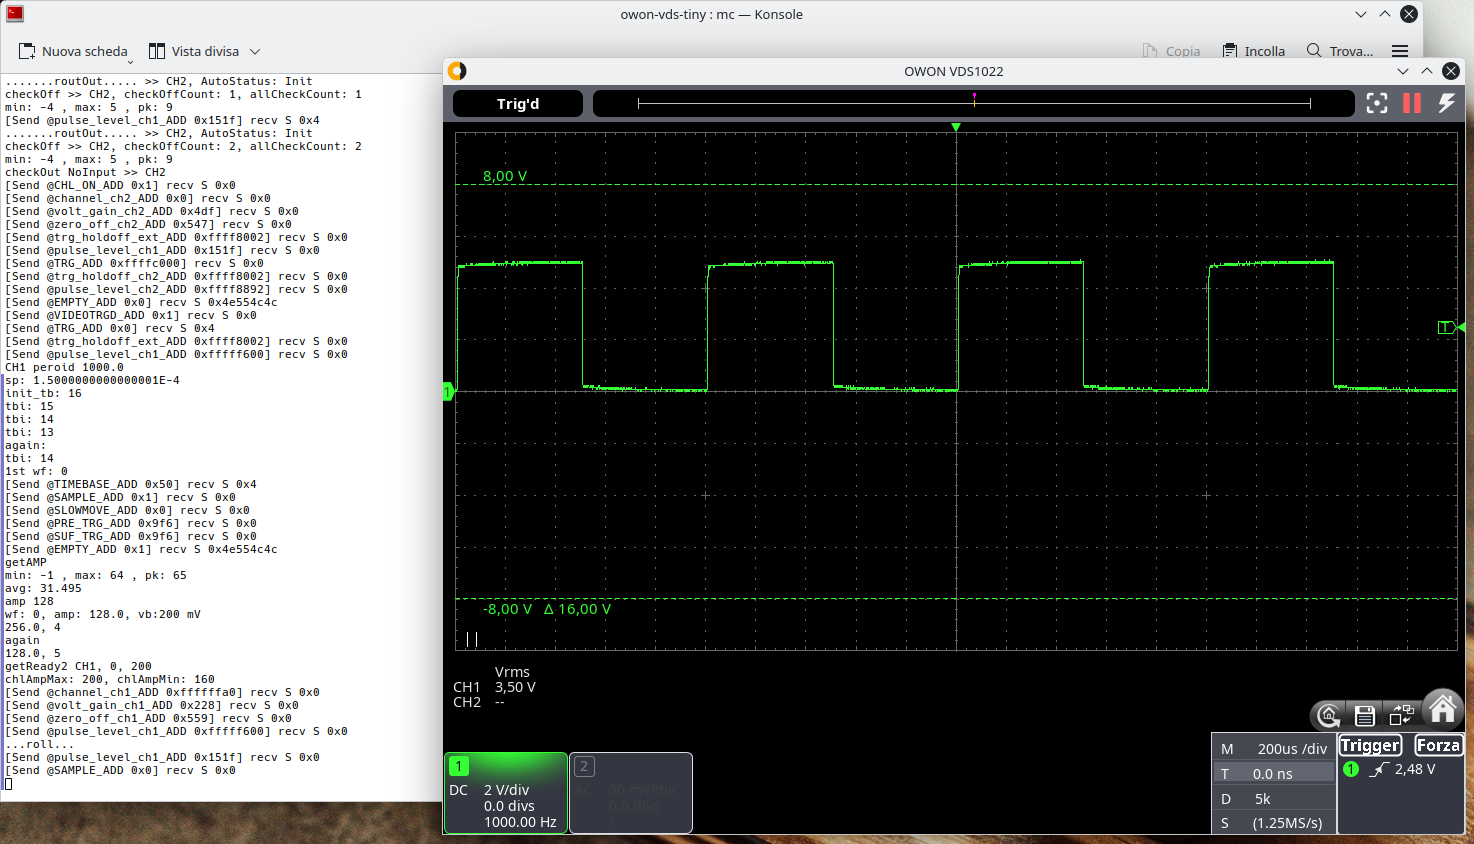Expand the Vista divisa dropdown arrow
Image resolution: width=1474 pixels, height=844 pixels.
click(255, 51)
